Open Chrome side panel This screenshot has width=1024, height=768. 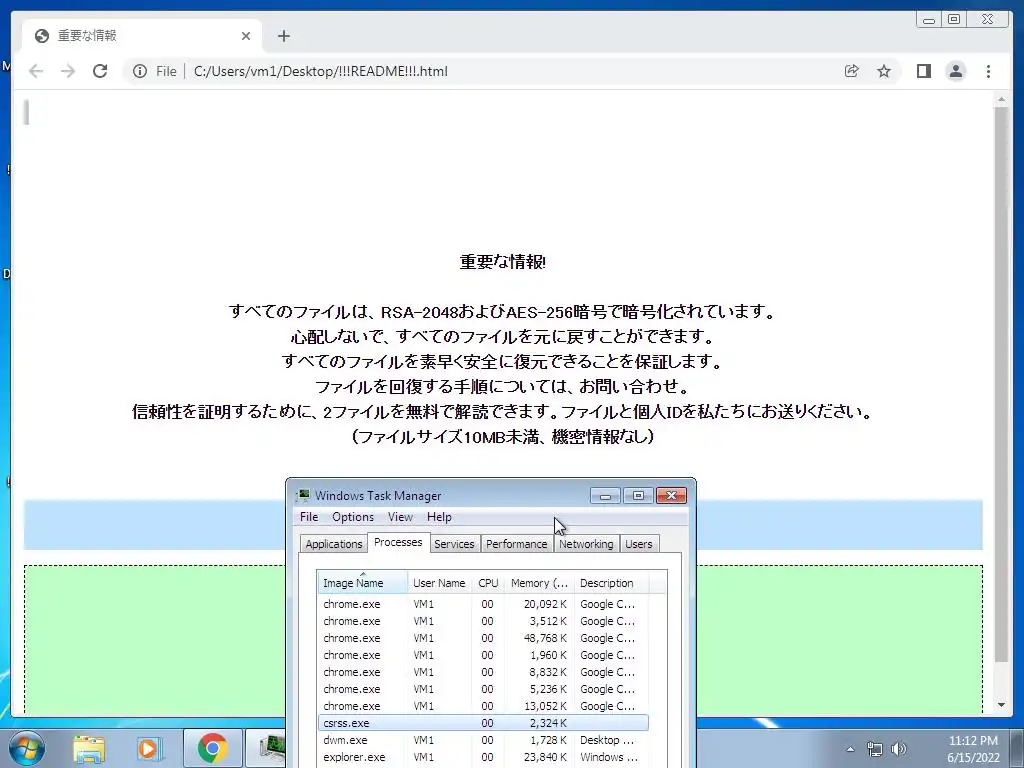tap(923, 71)
